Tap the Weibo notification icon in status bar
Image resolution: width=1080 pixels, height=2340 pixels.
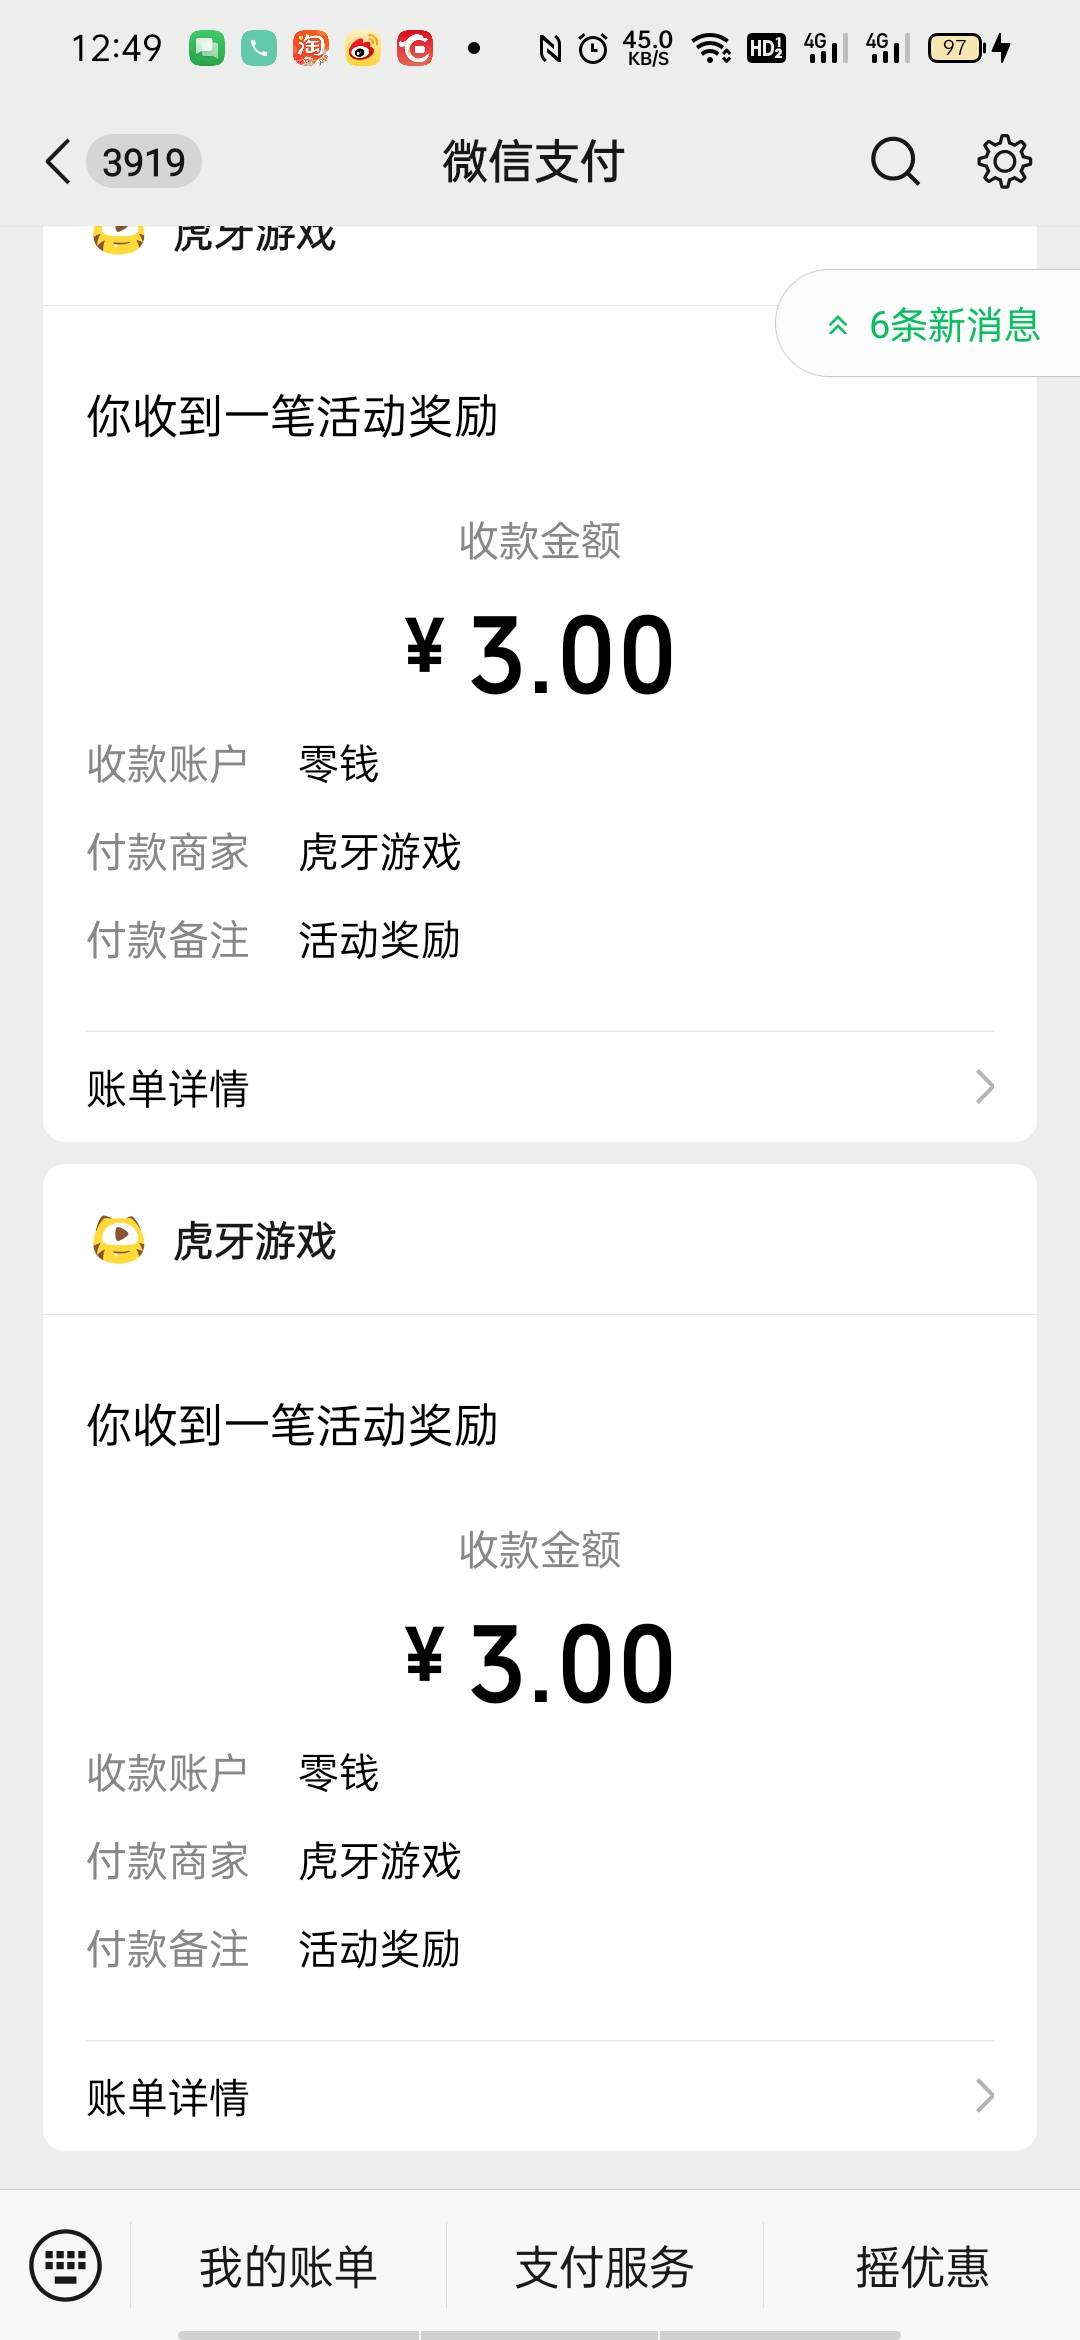(363, 47)
